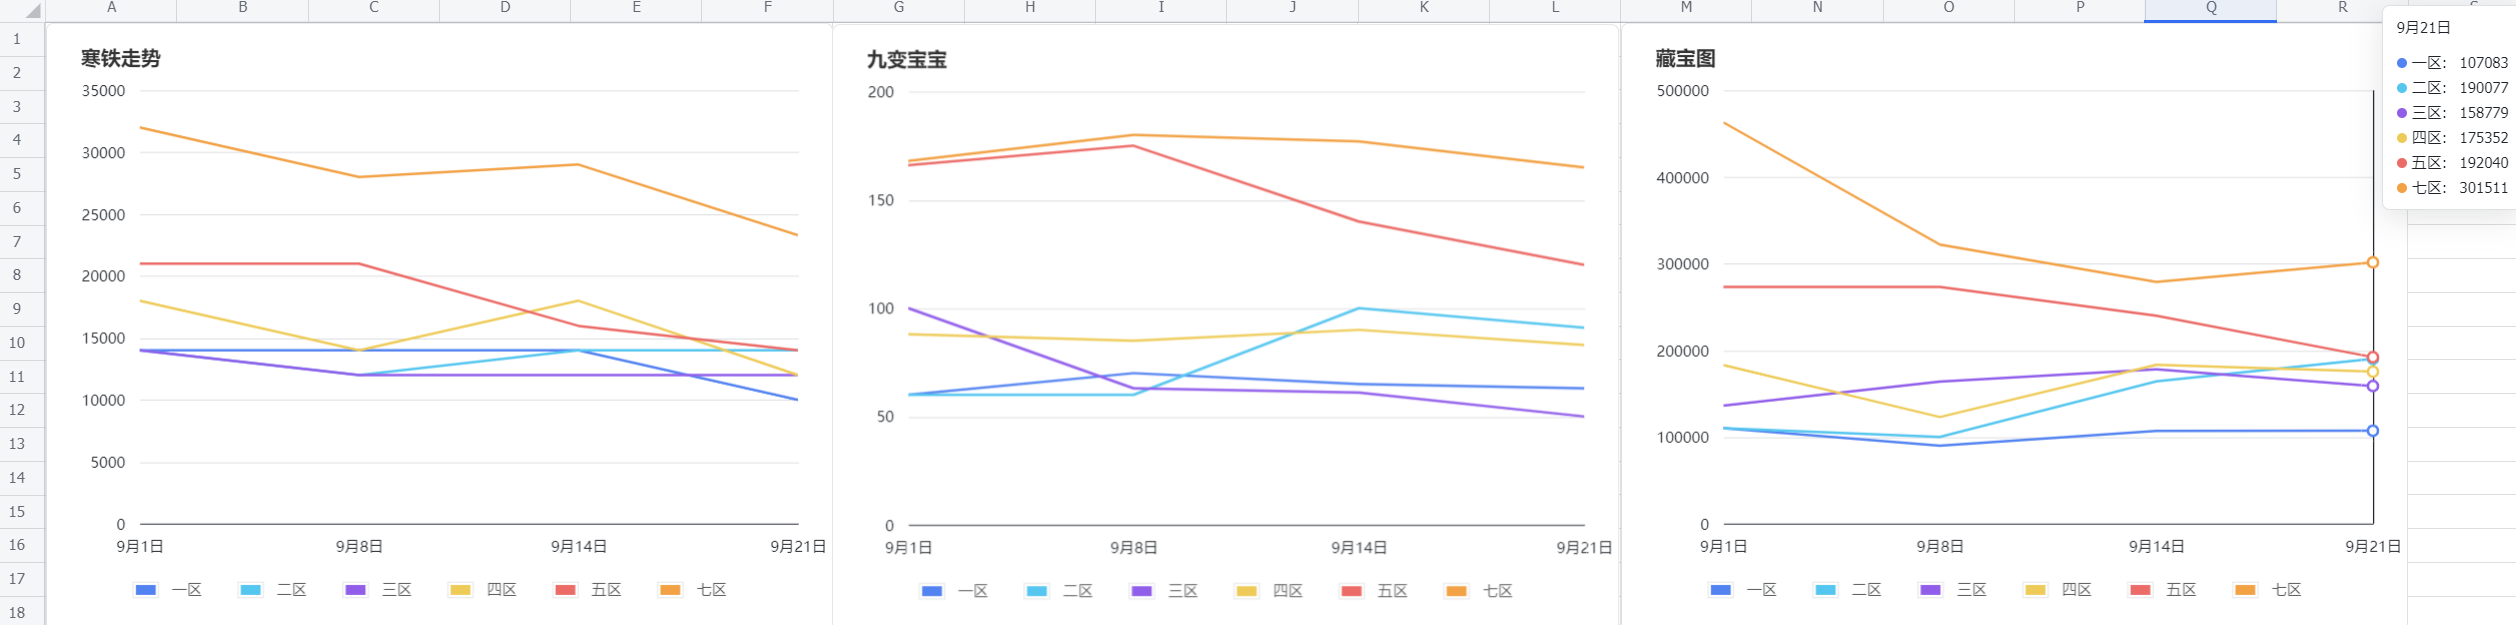Toggle 三区 legend in 藏宝图 chart

click(x=1953, y=590)
